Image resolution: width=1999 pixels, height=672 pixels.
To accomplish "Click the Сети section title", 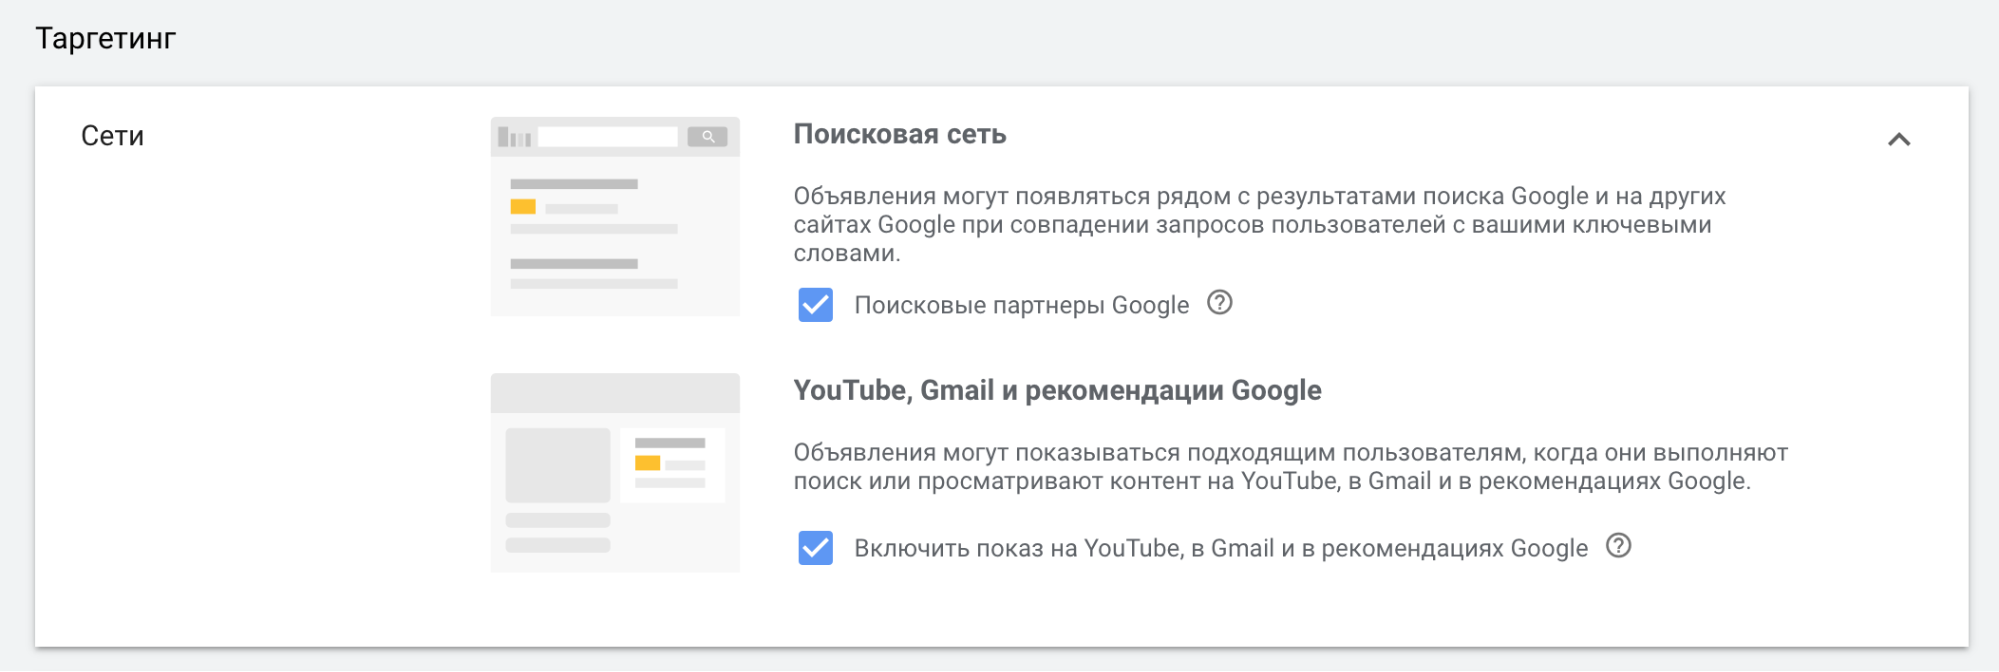I will click(x=112, y=136).
